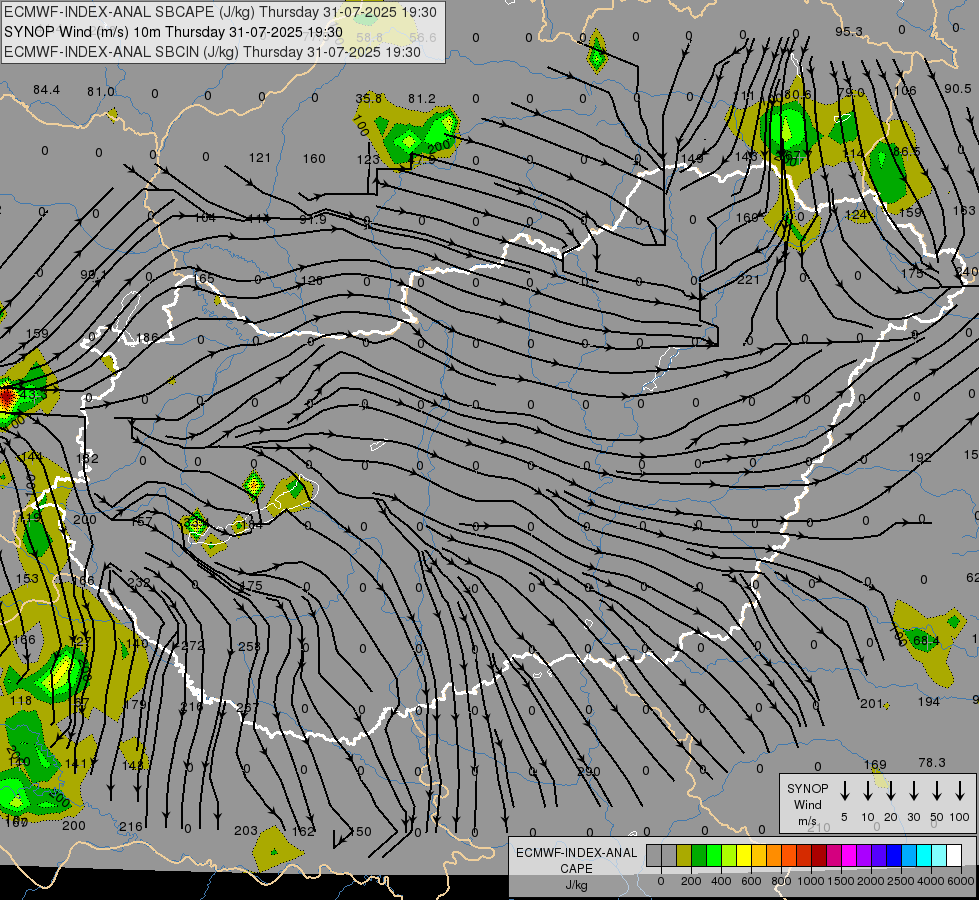This screenshot has height=900, width=979.
Task: Click the 'SYNOP Wind m/s' legend label
Action: [x=807, y=804]
